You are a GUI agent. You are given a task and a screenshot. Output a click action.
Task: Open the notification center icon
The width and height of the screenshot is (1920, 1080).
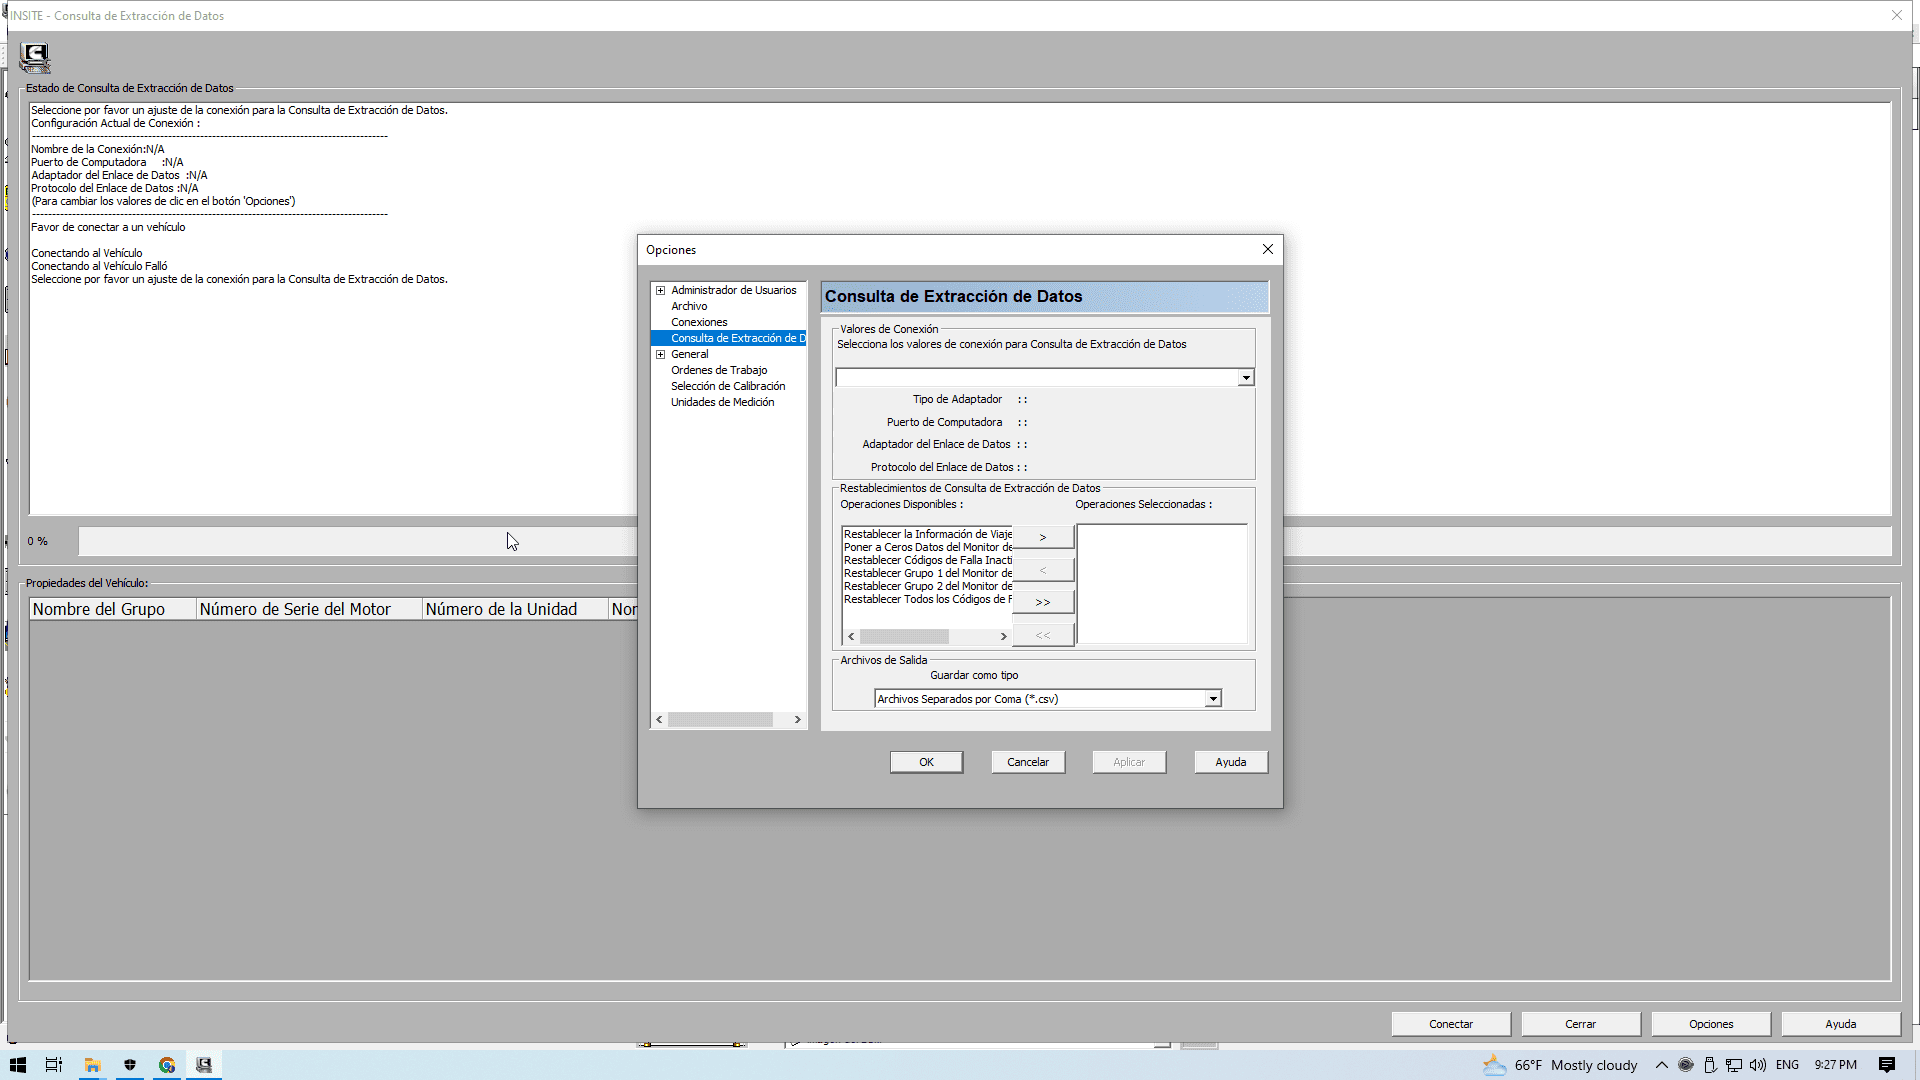pyautogui.click(x=1886, y=1065)
